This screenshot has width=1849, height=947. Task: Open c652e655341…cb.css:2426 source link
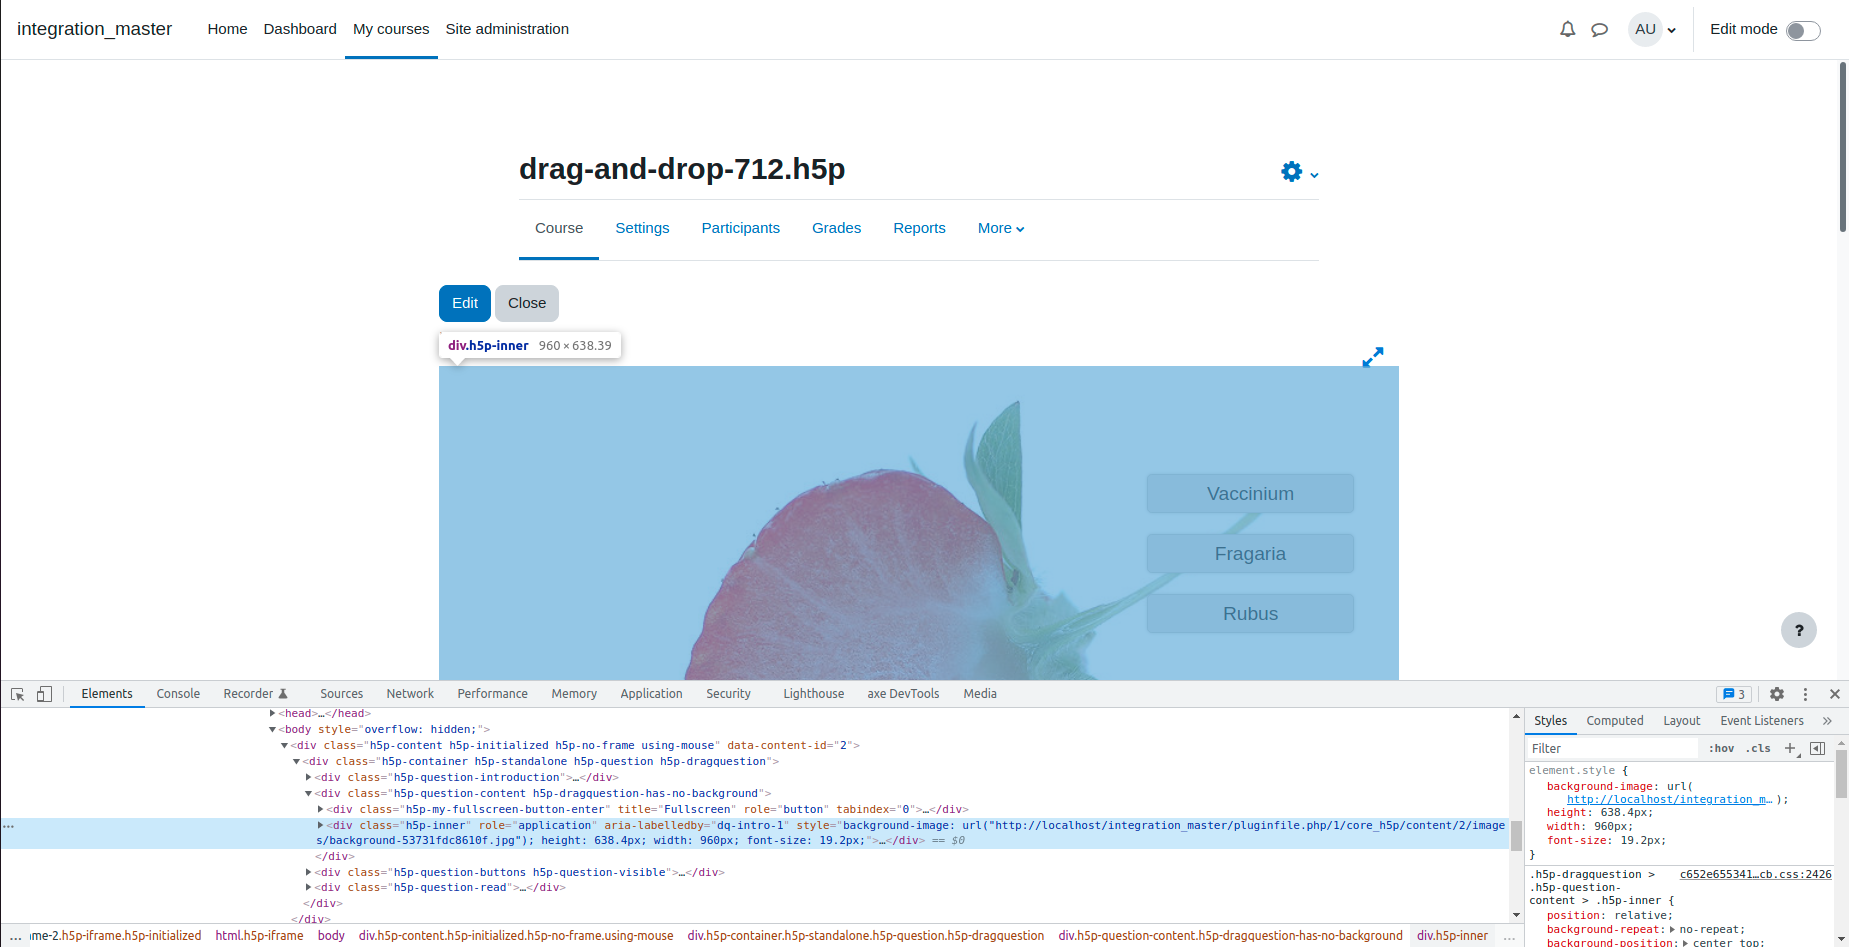(x=1755, y=874)
